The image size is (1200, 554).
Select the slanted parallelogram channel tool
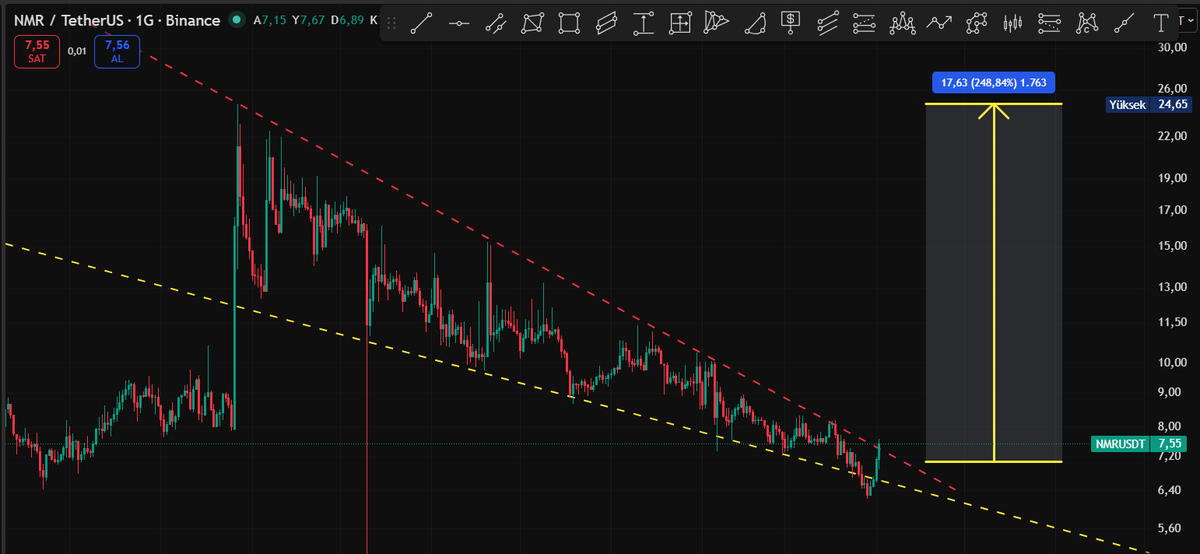point(606,22)
